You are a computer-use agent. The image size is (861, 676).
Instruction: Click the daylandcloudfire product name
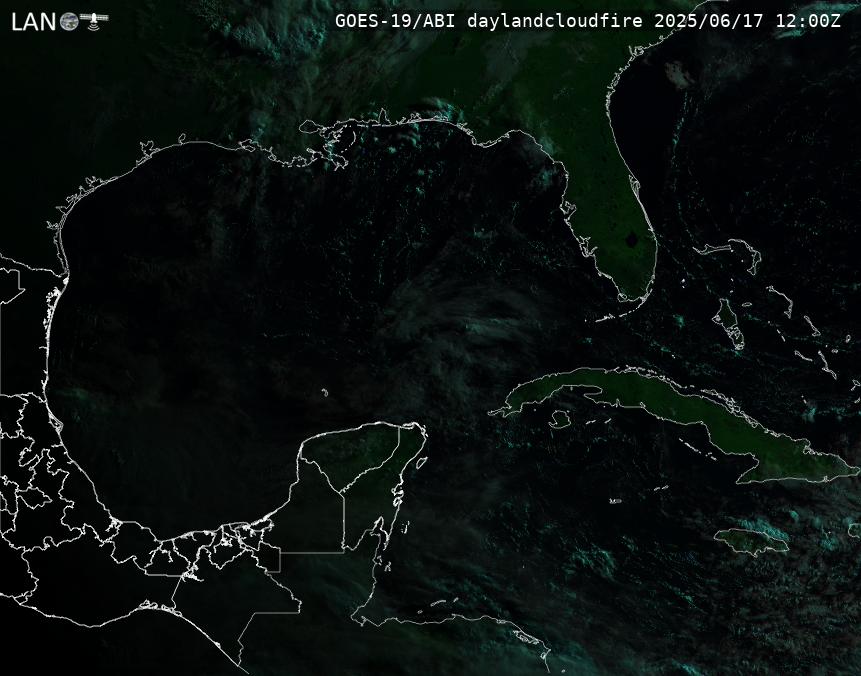(555, 21)
